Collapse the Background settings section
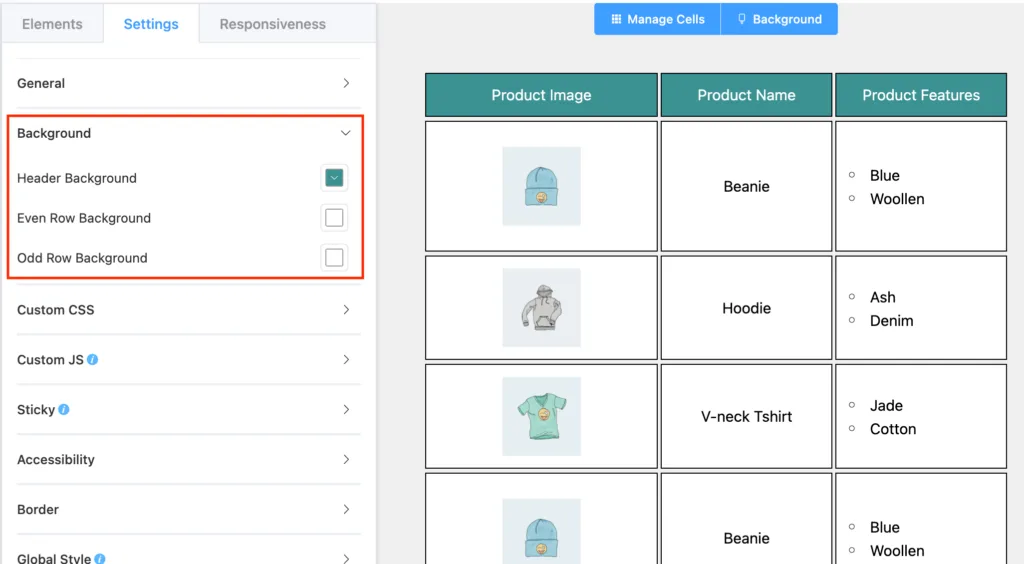The height and width of the screenshot is (564, 1024). 184,133
